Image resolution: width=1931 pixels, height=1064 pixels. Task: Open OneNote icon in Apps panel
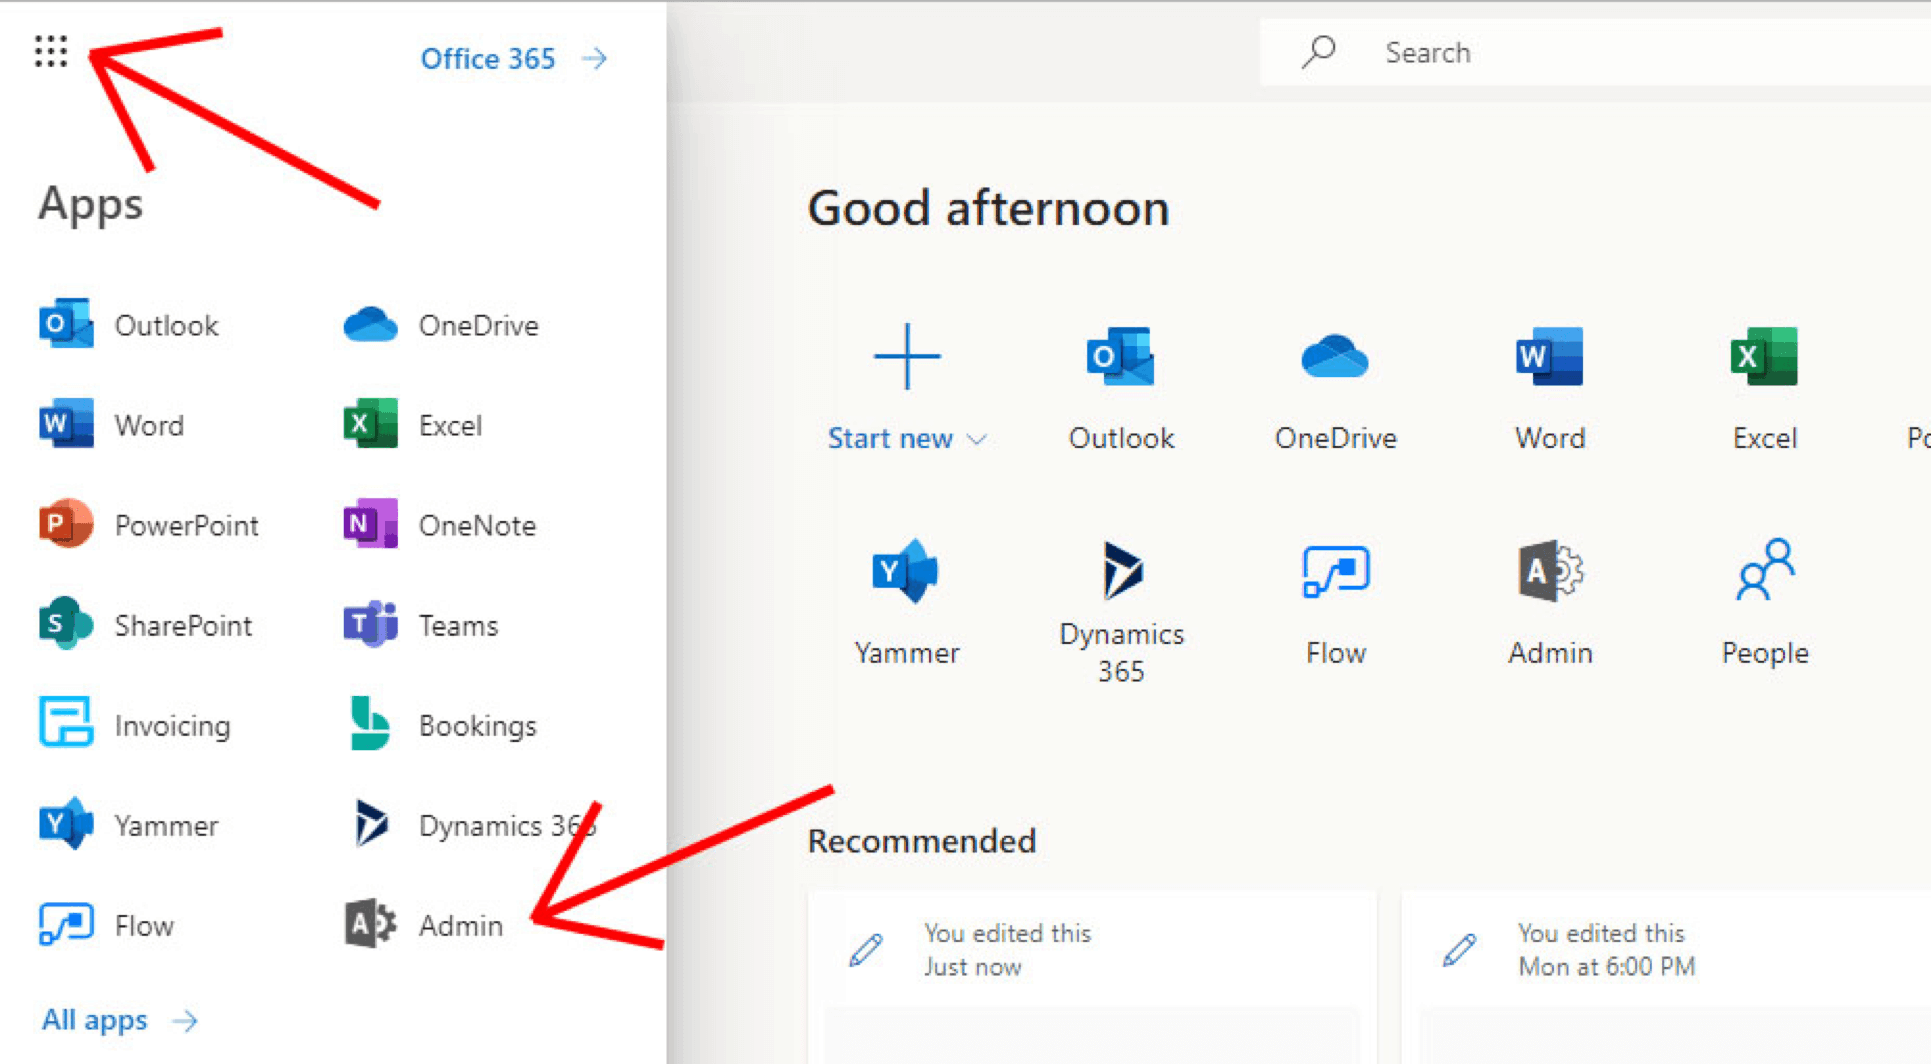(370, 524)
